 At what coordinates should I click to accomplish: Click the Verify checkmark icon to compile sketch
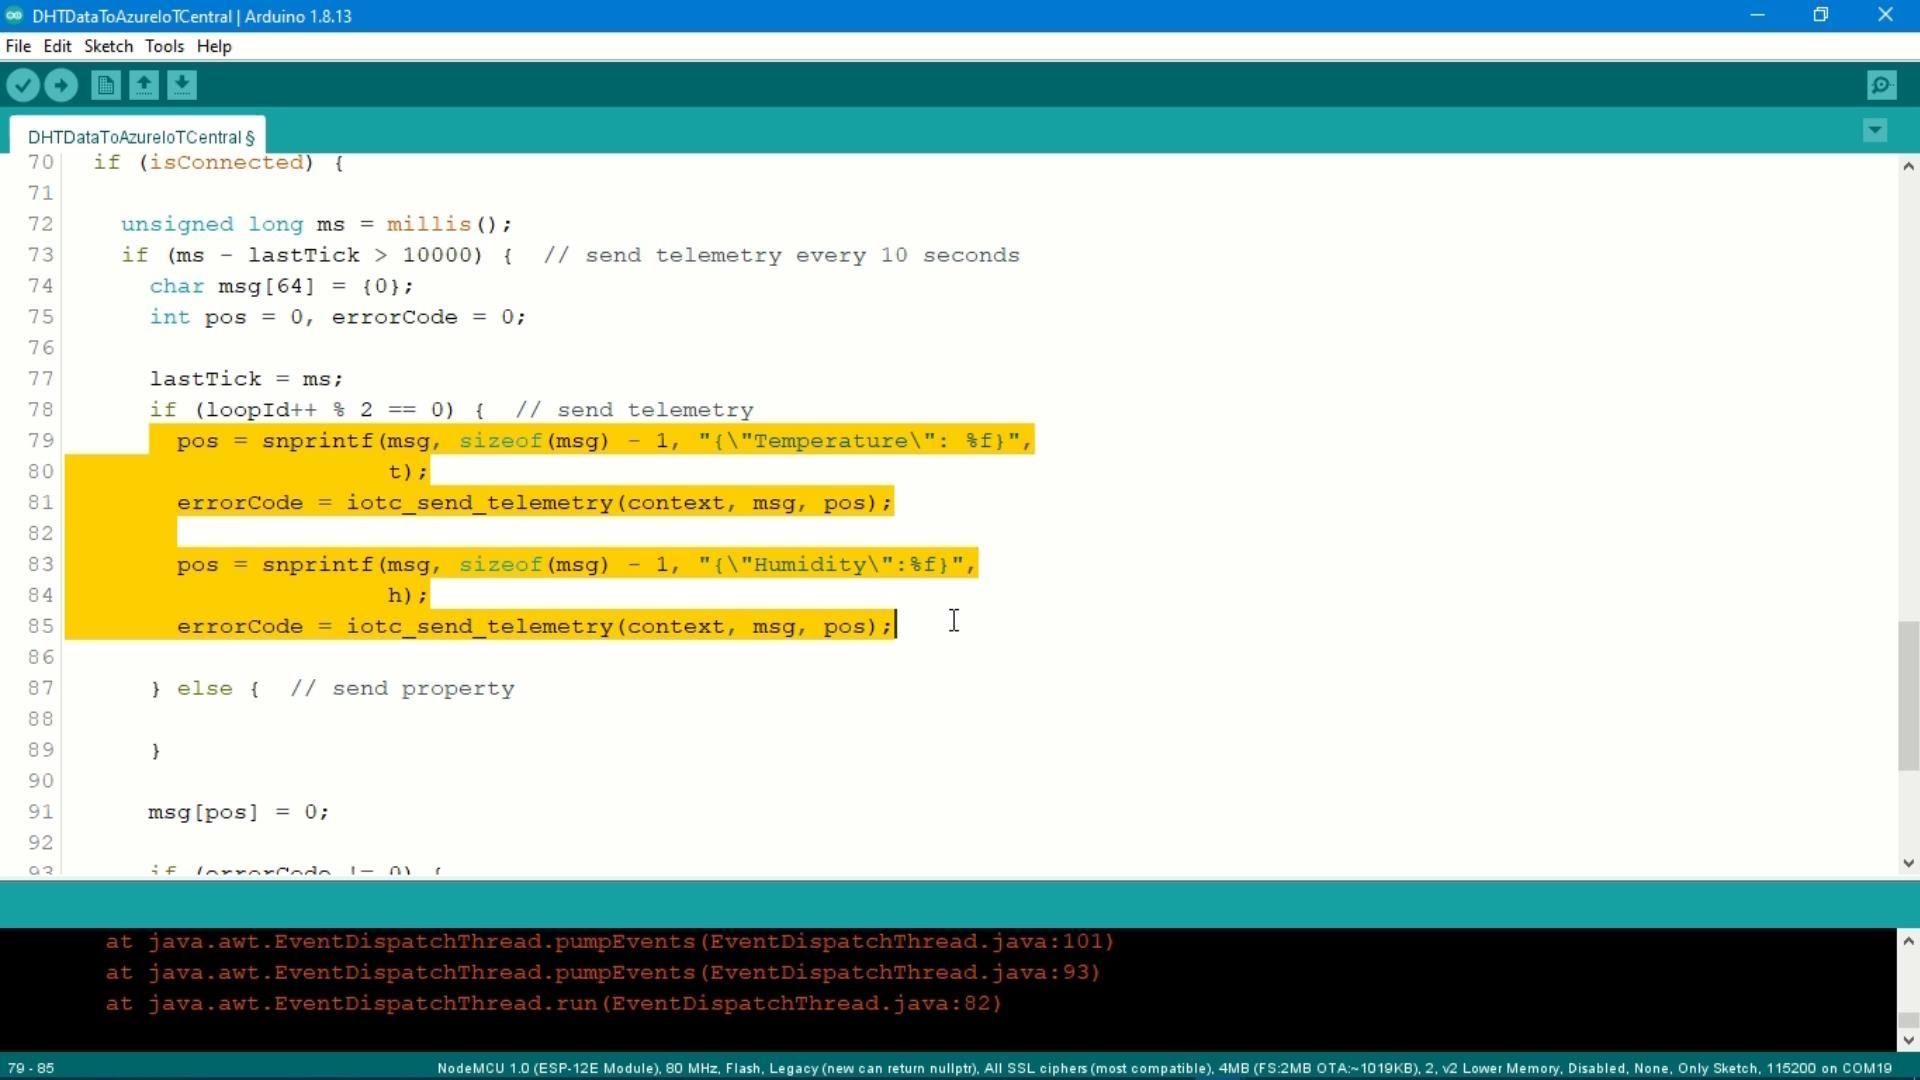pos(23,85)
